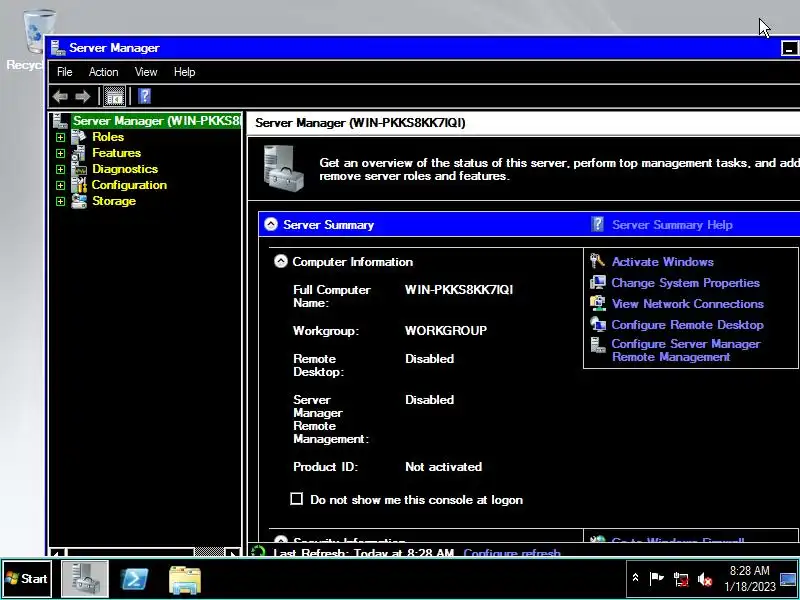This screenshot has width=800, height=600.
Task: Expand the Configuration tree node
Action: click(x=60, y=185)
